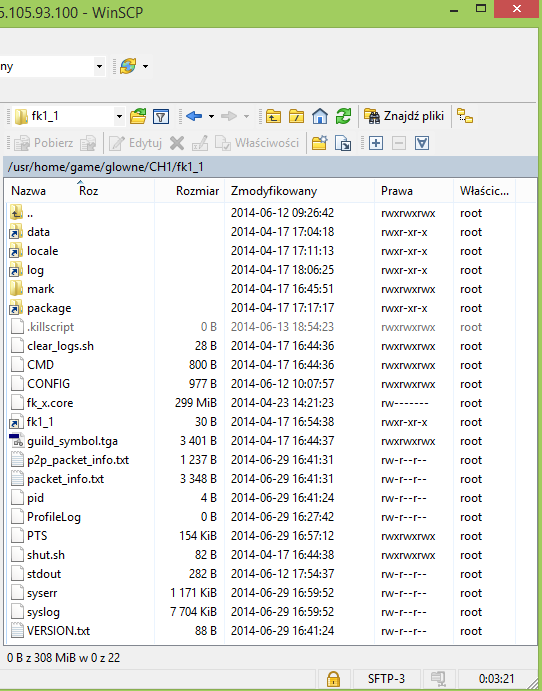
Task: Open the home directory icon
Action: tap(320, 116)
